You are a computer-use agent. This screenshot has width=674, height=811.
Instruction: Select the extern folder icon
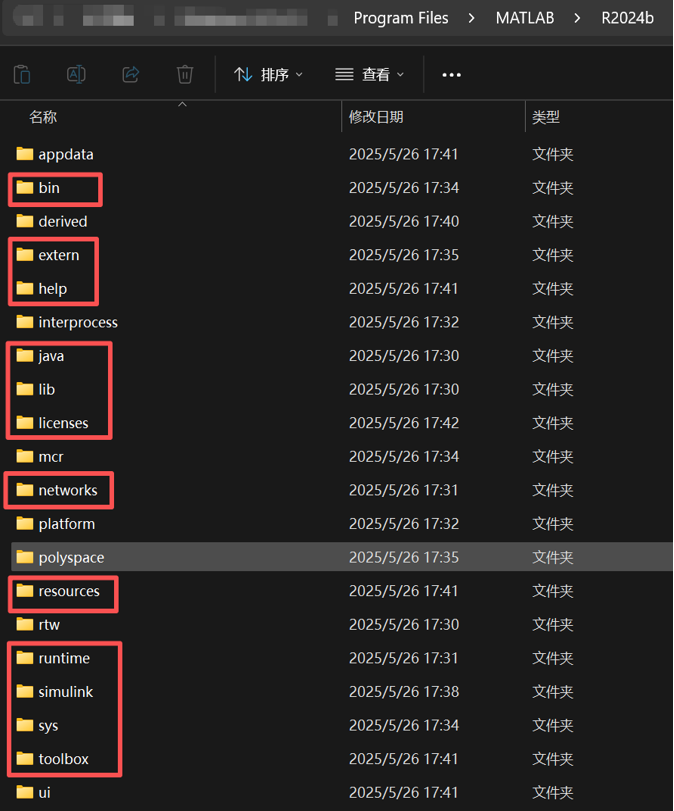pos(24,254)
